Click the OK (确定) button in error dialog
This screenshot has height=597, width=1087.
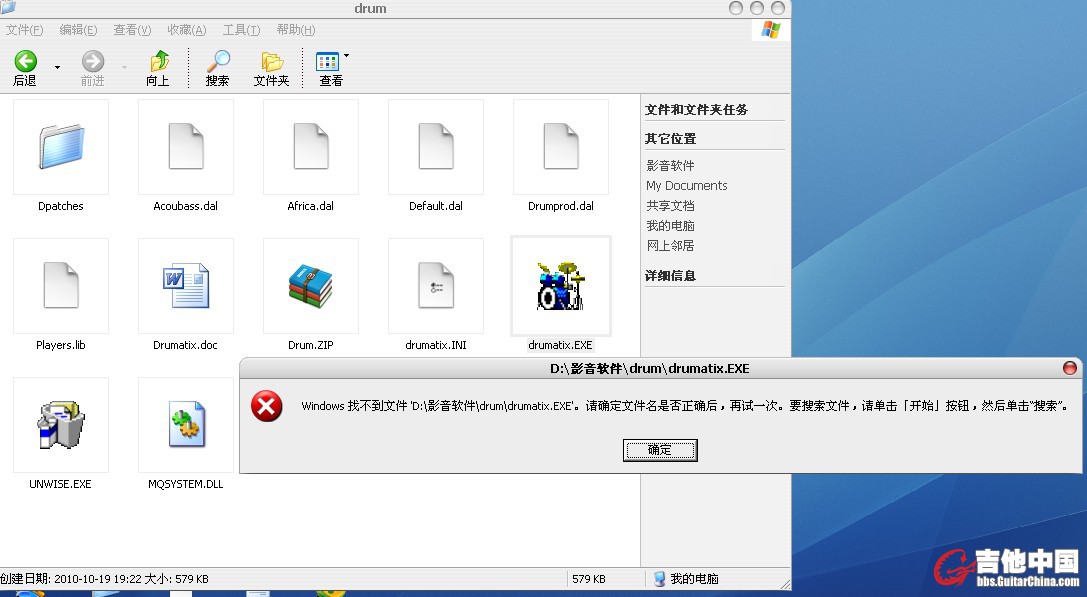[x=660, y=450]
